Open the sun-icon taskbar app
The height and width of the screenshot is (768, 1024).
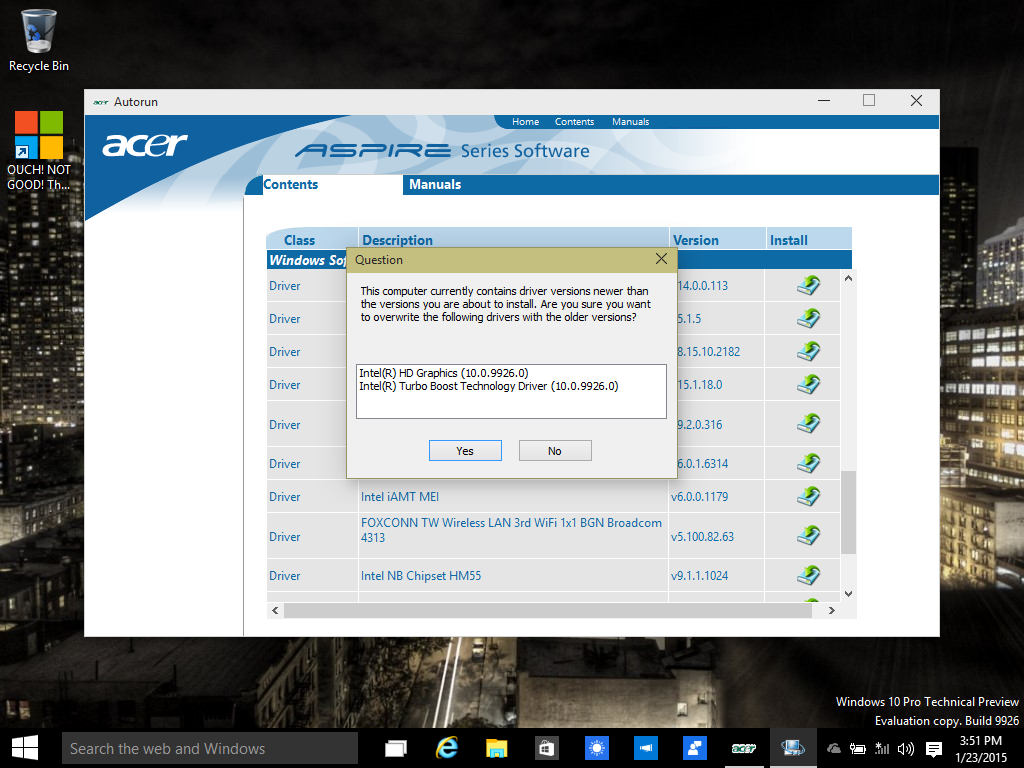pos(596,748)
